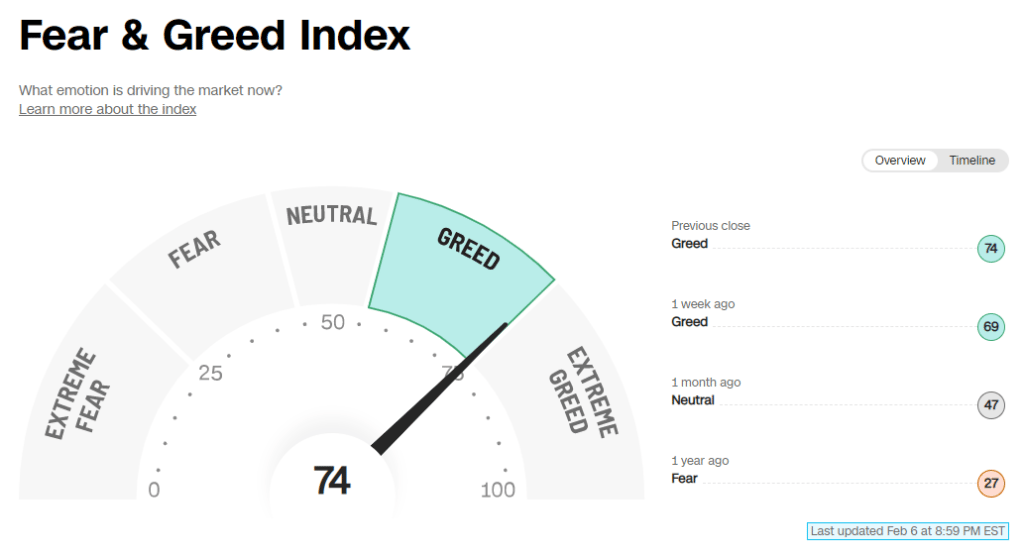Click the Previous close Greed label
The image size is (1024, 558).
(690, 244)
